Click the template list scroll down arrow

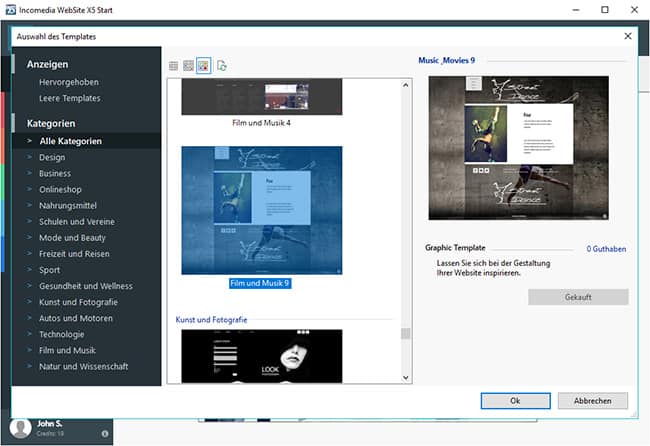405,378
